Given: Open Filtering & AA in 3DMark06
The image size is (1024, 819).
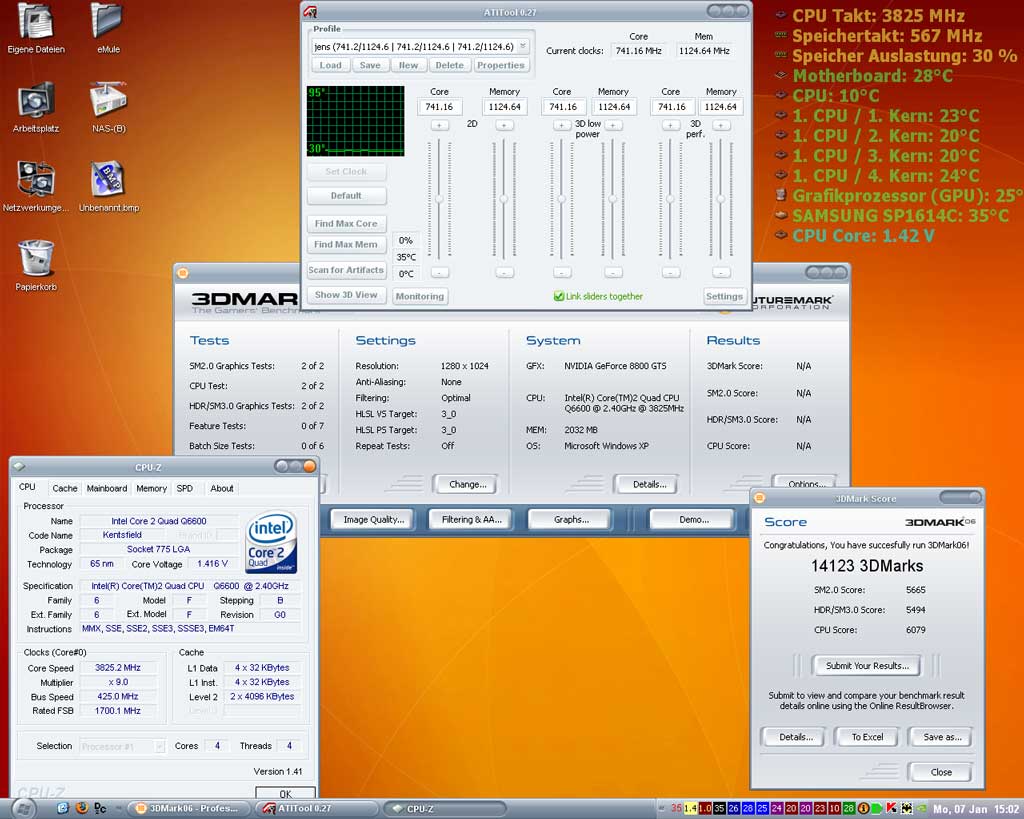Looking at the screenshot, I should point(472,519).
